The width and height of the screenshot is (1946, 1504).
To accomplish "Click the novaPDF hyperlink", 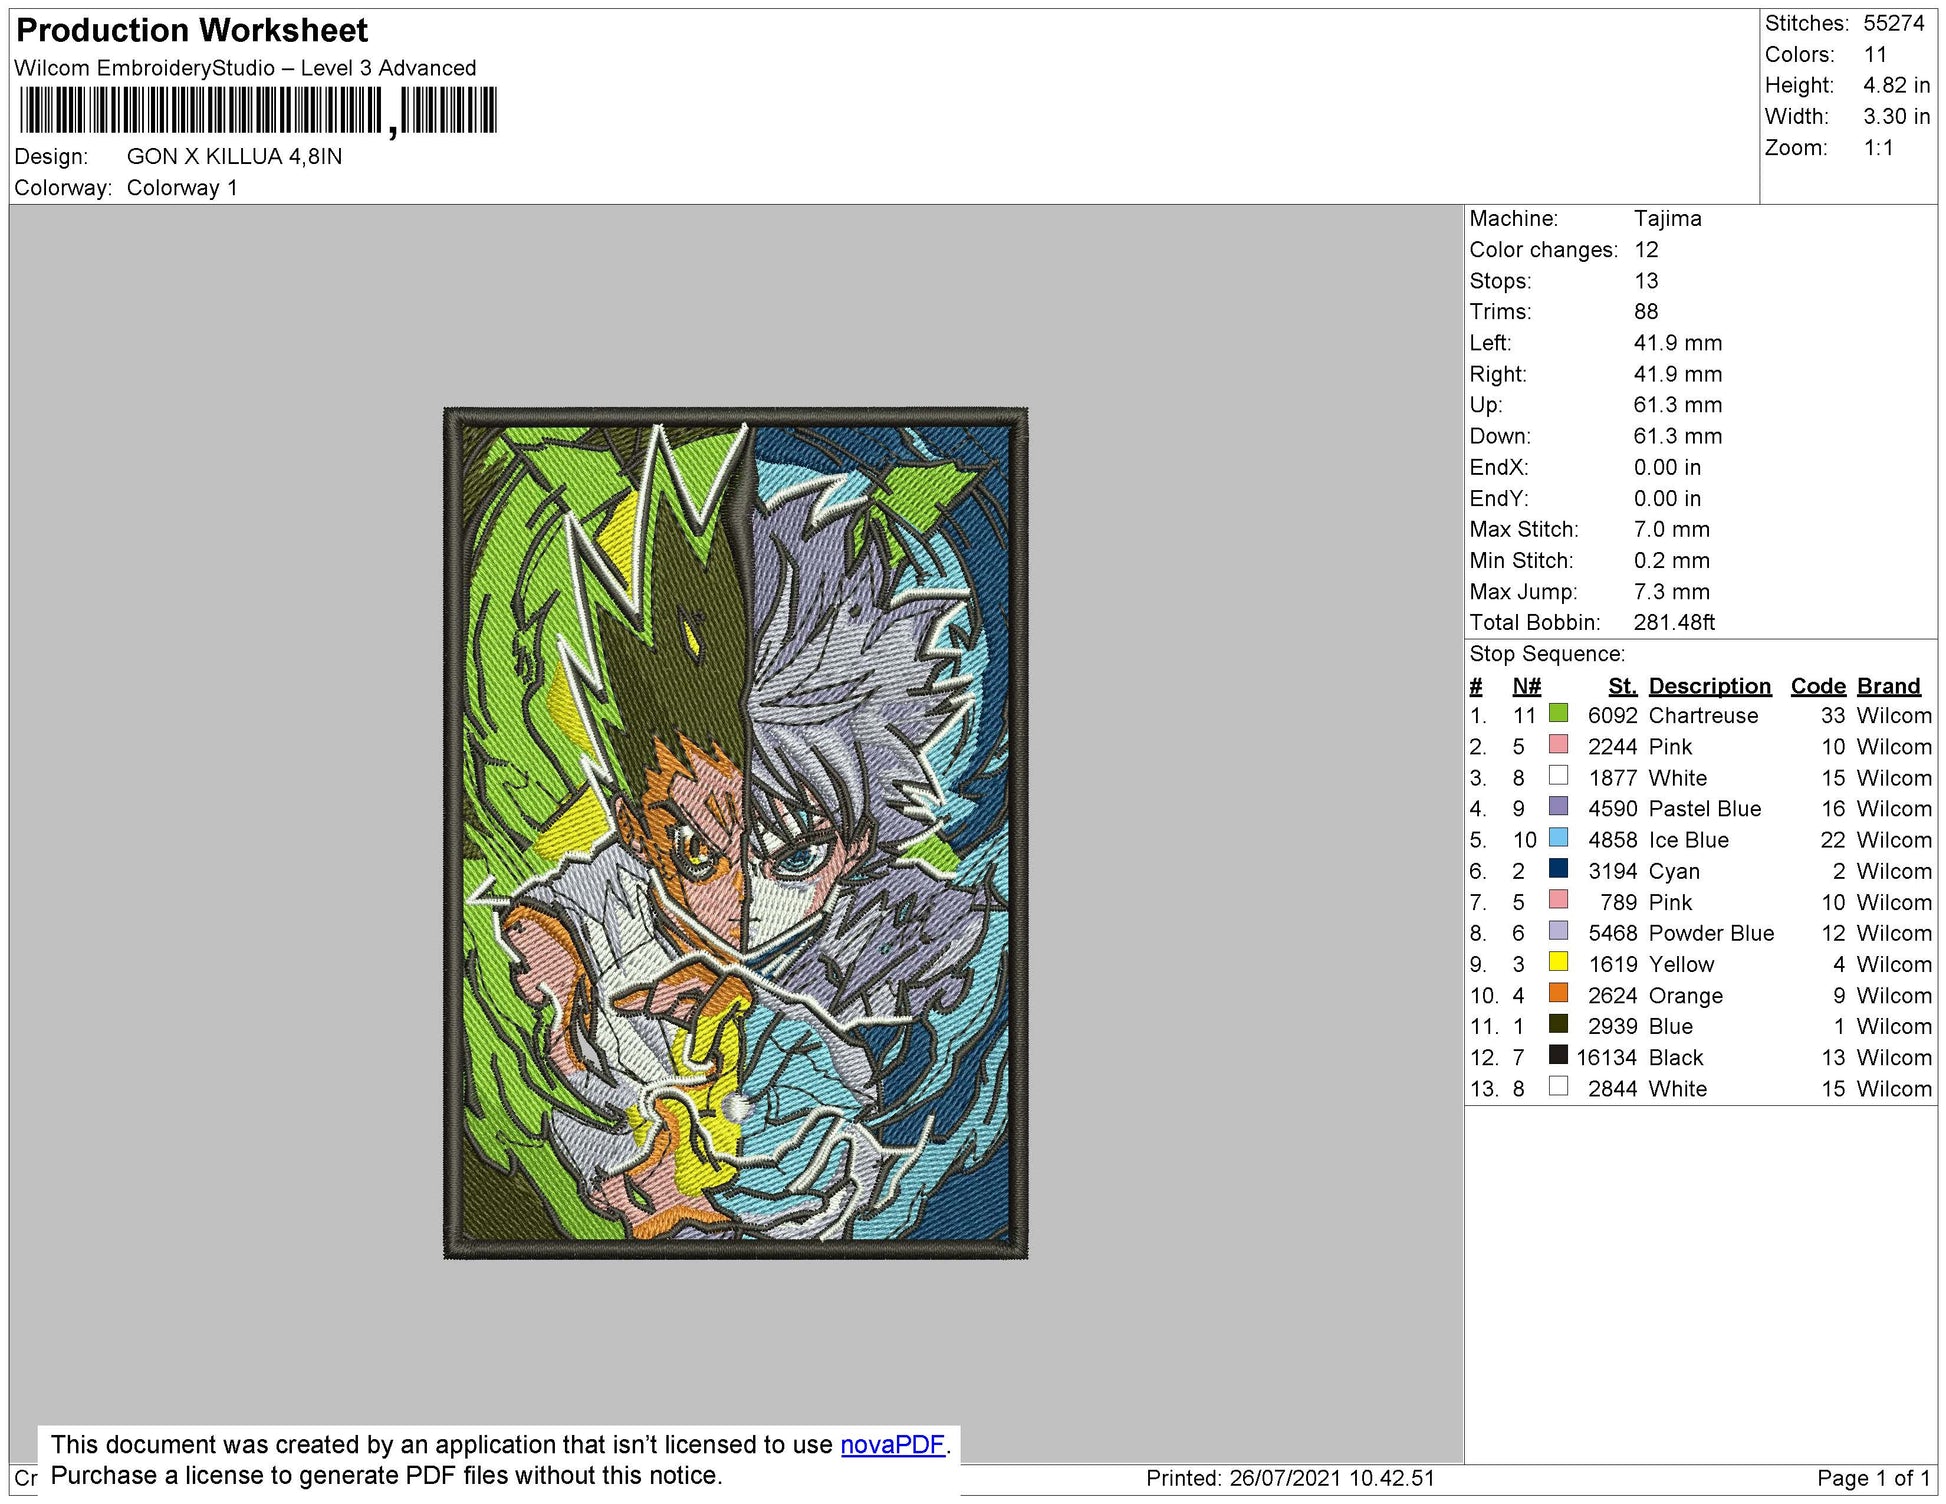I will pos(892,1444).
